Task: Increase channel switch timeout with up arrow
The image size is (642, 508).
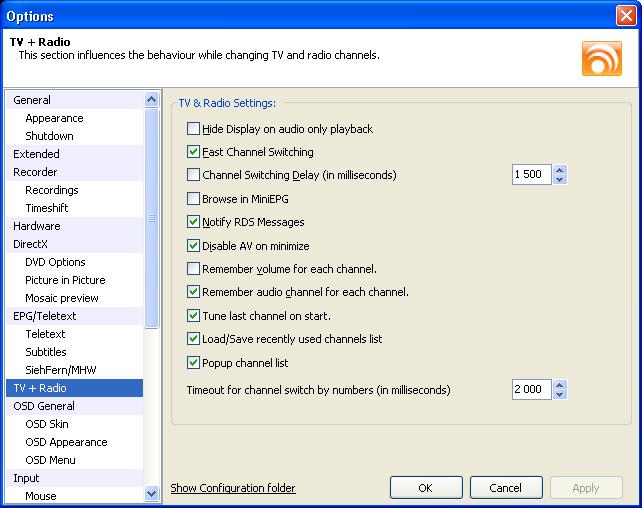Action: click(559, 385)
